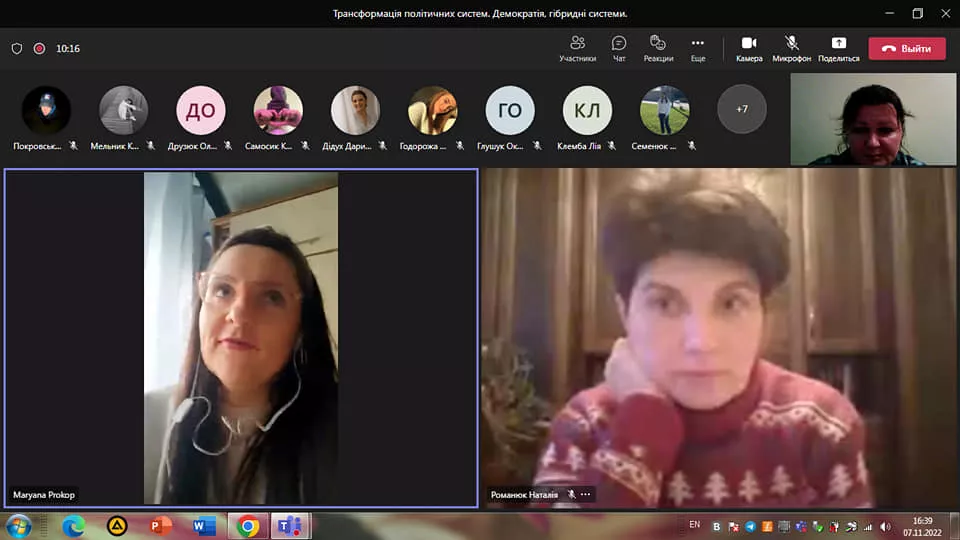Open Microsoft Word from the taskbar
Screen dimensions: 960x540
tap(205, 526)
